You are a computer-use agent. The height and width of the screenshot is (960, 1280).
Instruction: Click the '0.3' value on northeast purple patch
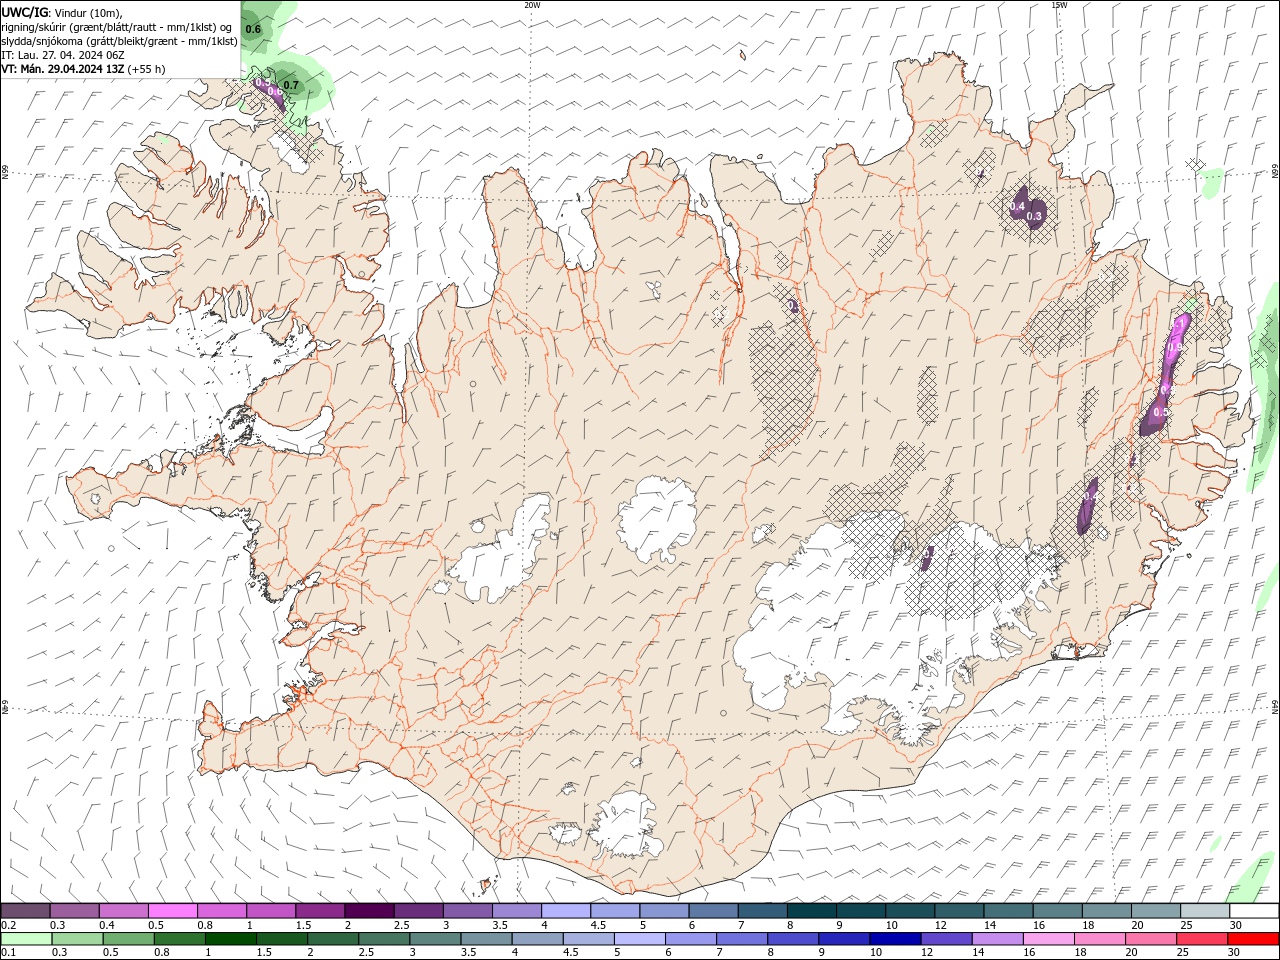(1034, 216)
